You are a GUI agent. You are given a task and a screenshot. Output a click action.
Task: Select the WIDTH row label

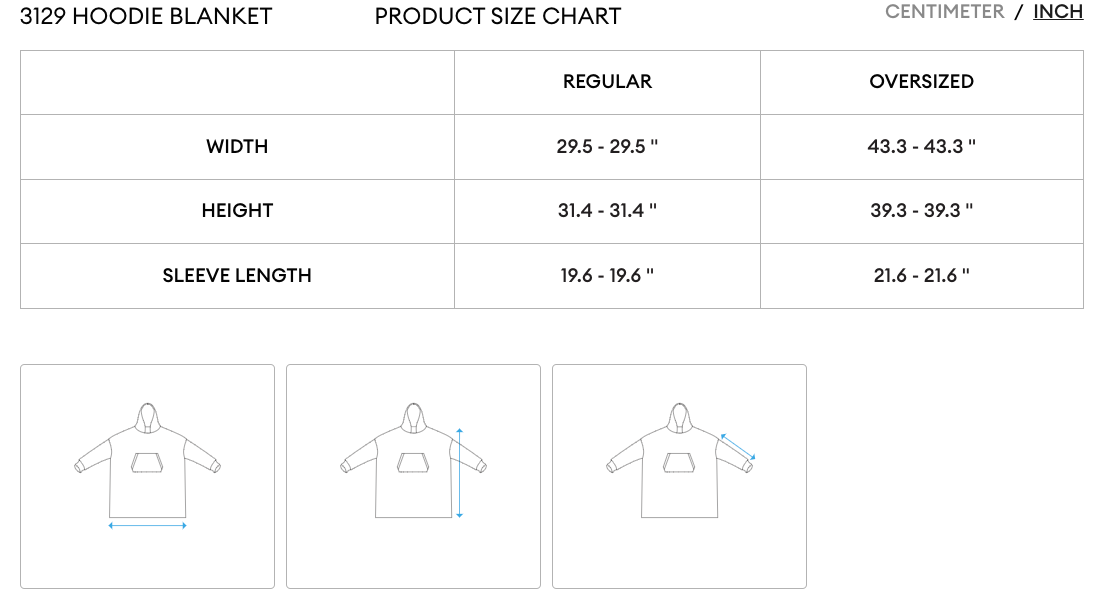pyautogui.click(x=237, y=147)
